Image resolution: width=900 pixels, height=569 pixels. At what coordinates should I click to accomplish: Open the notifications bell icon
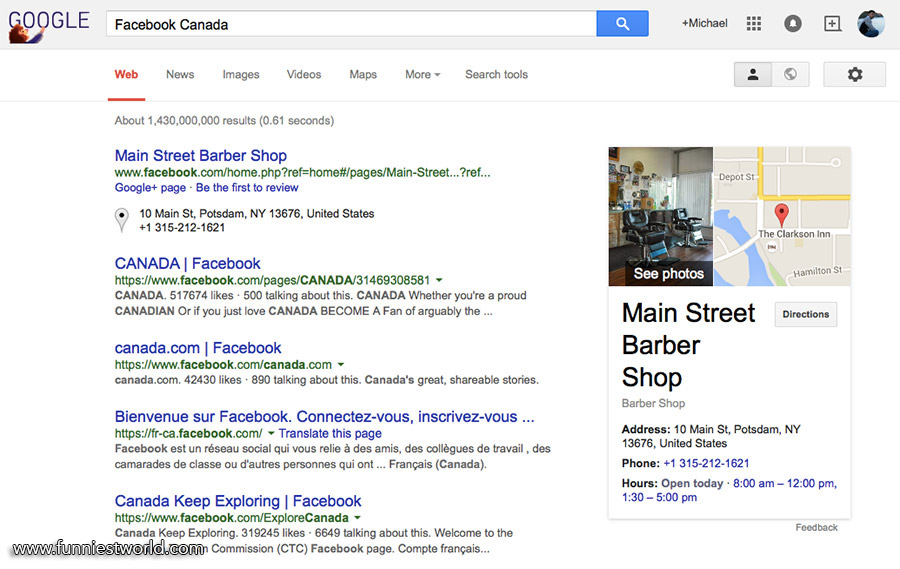click(x=793, y=24)
